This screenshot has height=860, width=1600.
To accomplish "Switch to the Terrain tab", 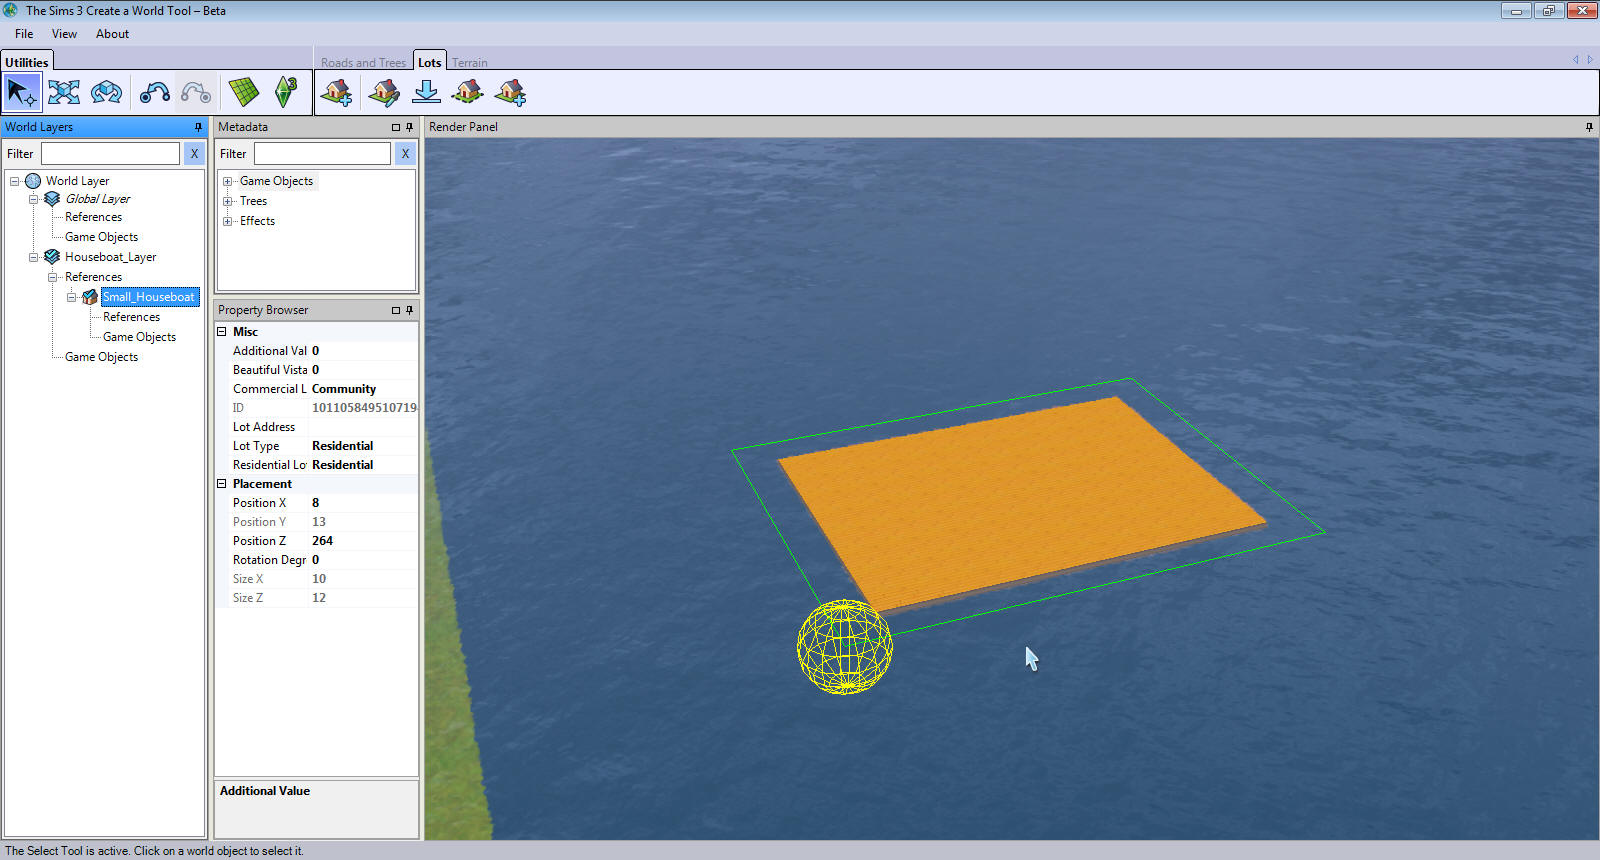I will point(469,62).
